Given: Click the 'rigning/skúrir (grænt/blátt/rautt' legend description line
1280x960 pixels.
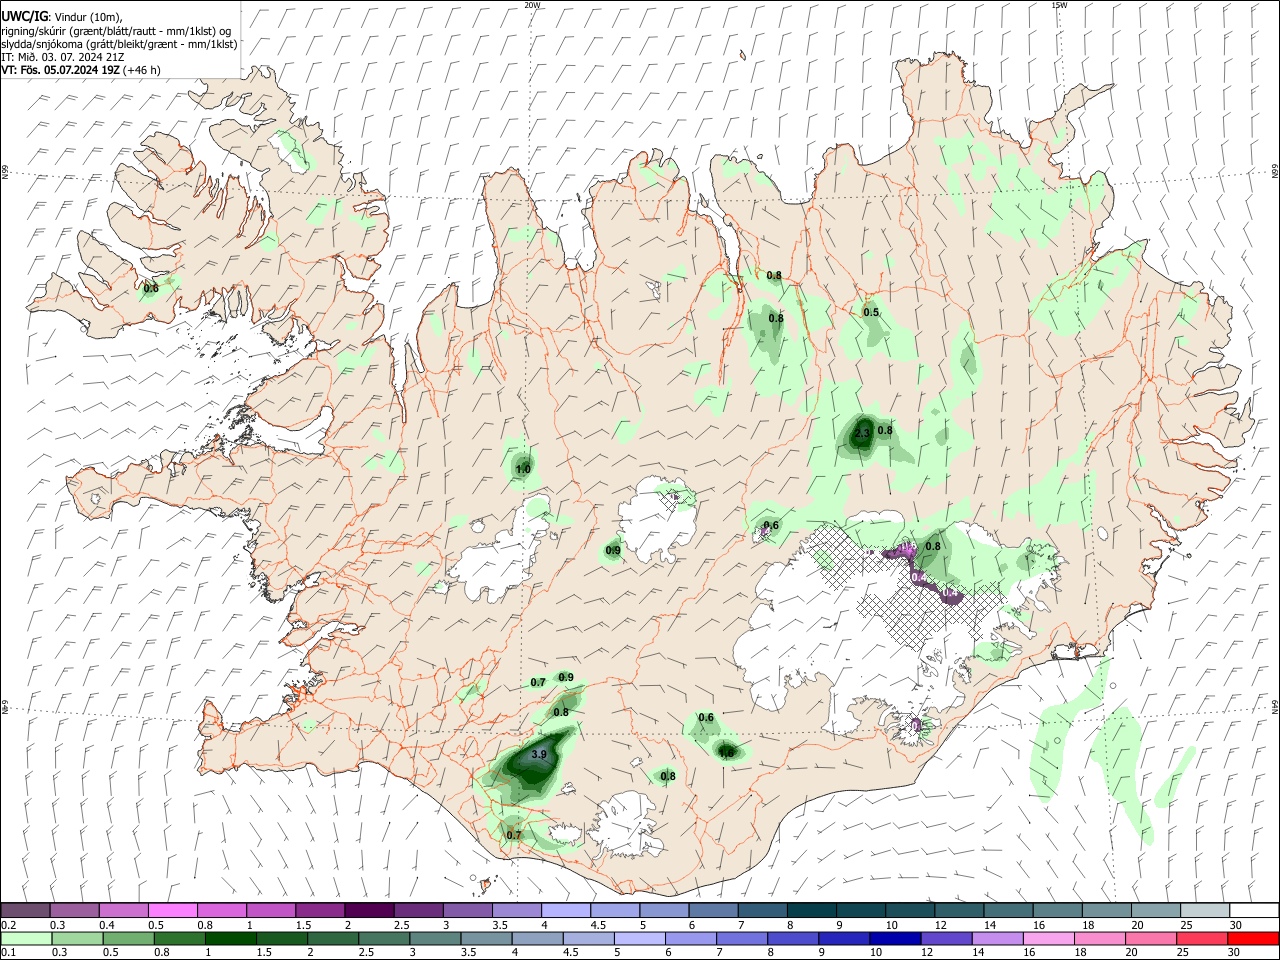Looking at the screenshot, I should tap(116, 30).
